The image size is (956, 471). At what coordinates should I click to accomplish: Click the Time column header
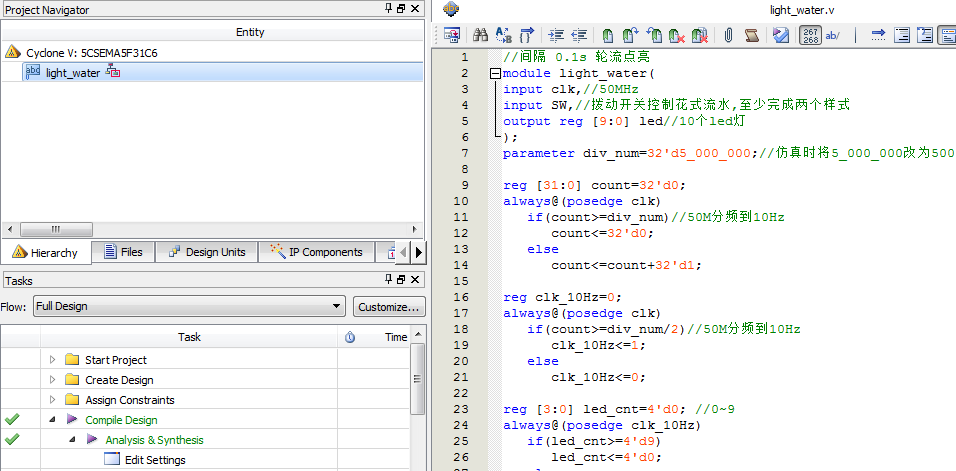(x=396, y=337)
